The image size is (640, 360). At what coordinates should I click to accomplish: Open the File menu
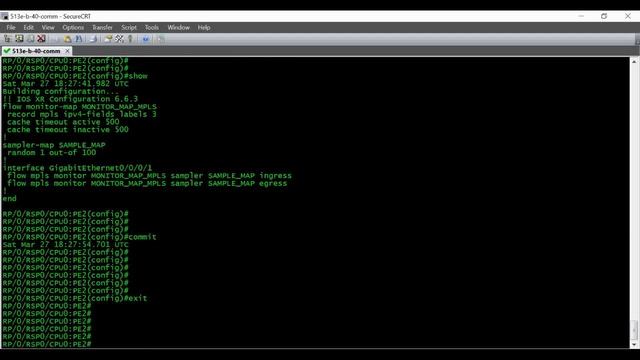pyautogui.click(x=11, y=27)
